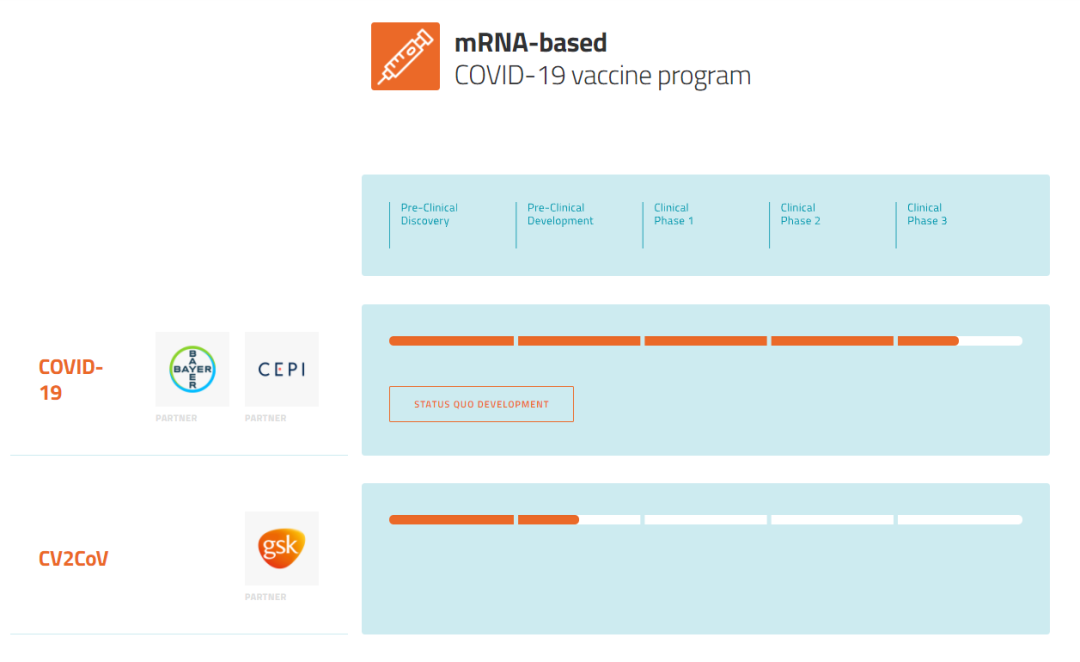Click COVID-19 progress bar Discovery segment
Viewport: 1080px width, 662px height.
tap(452, 341)
